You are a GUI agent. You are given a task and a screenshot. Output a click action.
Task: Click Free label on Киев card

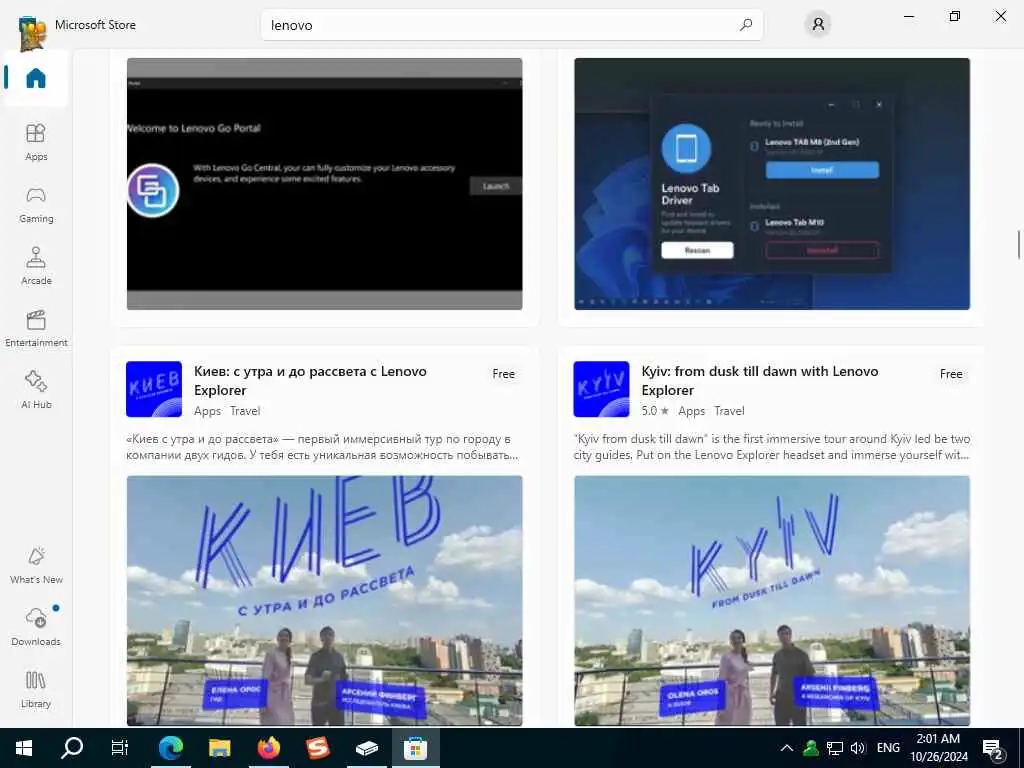pyautogui.click(x=504, y=374)
